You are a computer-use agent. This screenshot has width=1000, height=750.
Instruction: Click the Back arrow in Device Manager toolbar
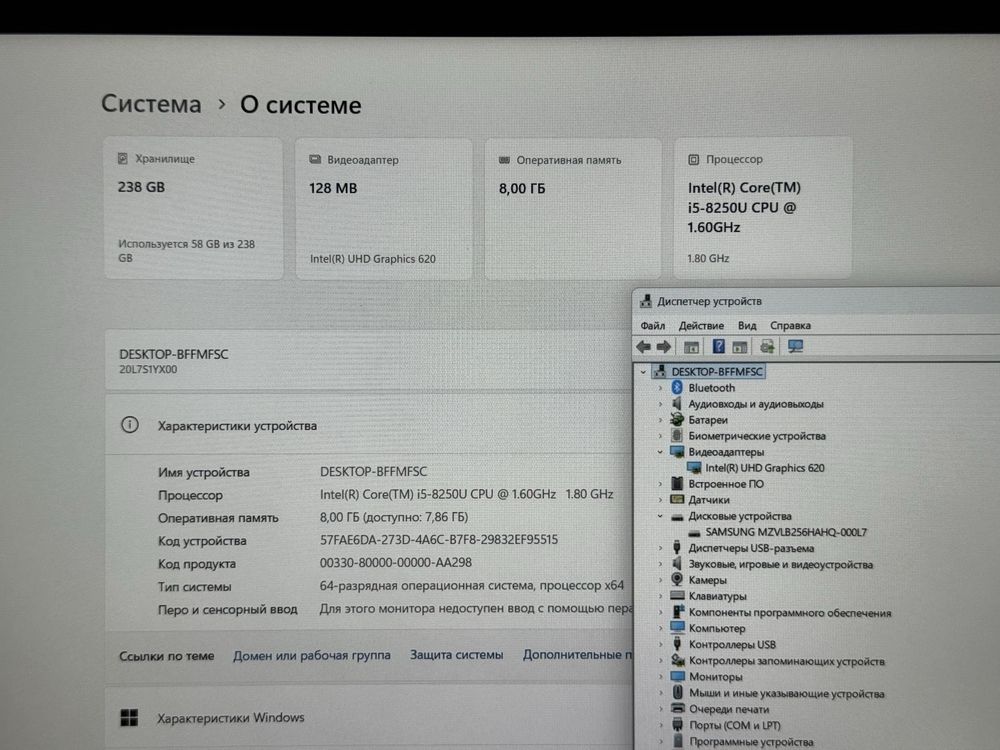[643, 347]
